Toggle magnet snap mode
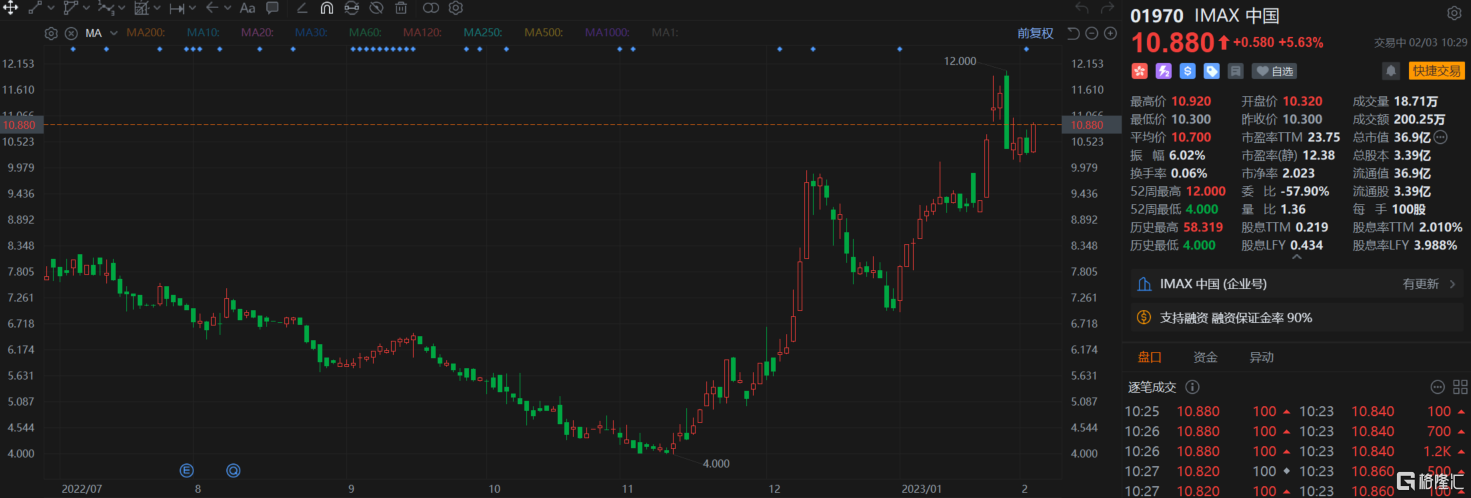This screenshot has height=498, width=1471. tap(327, 8)
